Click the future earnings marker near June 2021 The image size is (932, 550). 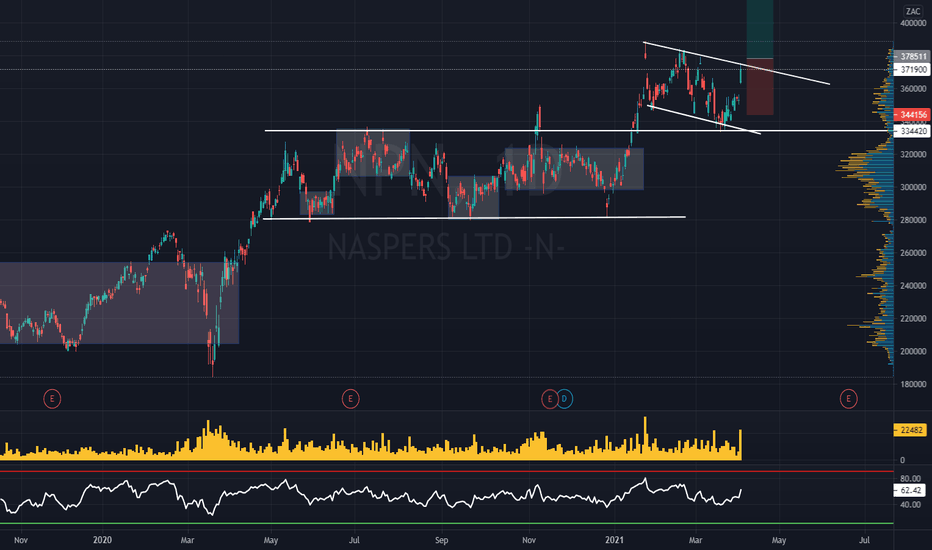pos(848,399)
